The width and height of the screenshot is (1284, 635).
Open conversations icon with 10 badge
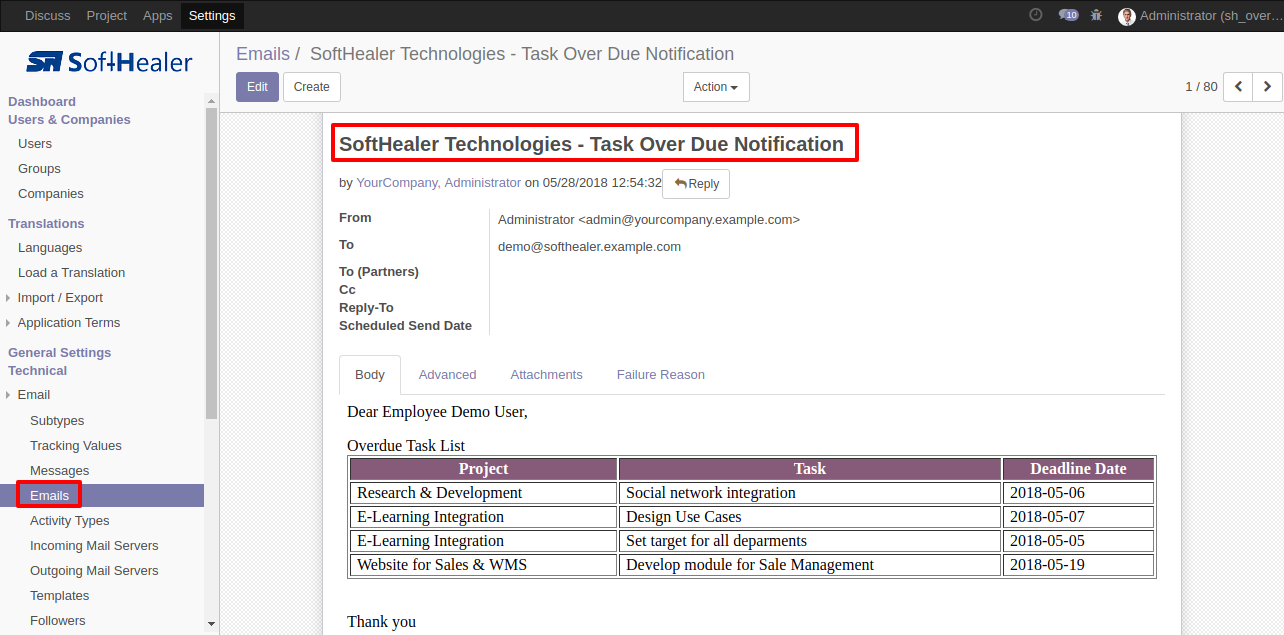[x=1068, y=15]
